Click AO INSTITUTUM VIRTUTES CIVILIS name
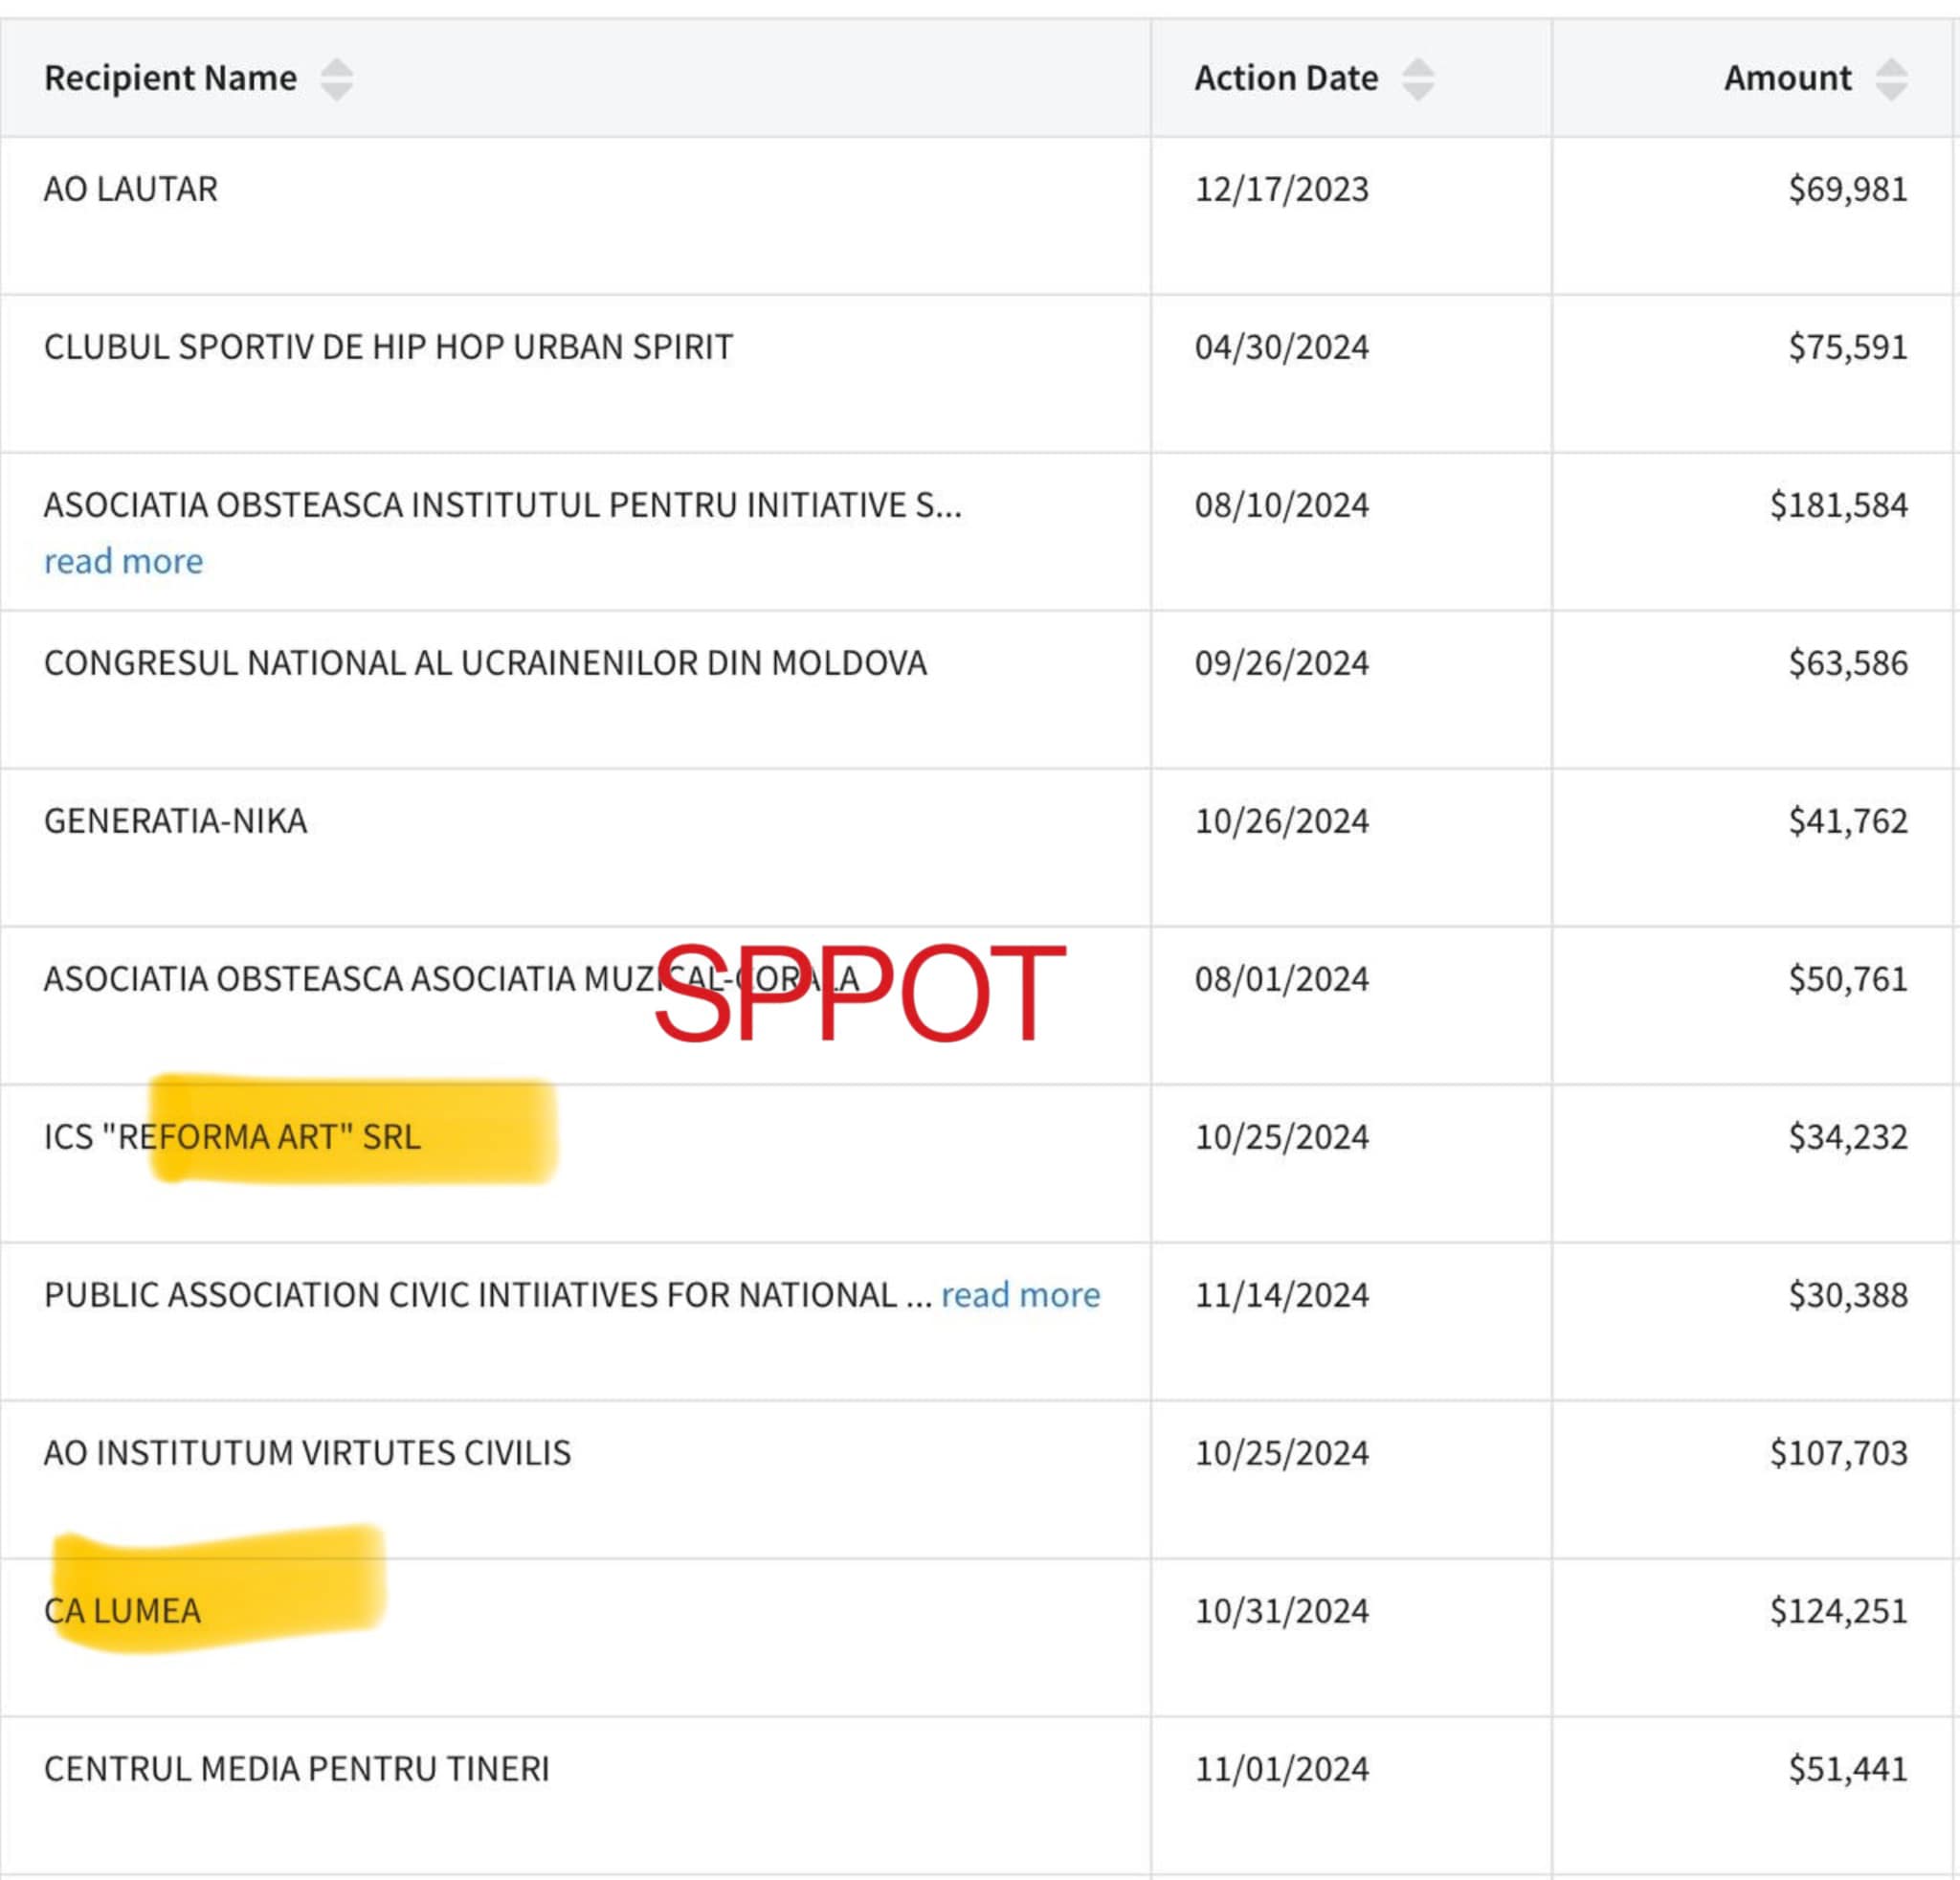 [307, 1453]
